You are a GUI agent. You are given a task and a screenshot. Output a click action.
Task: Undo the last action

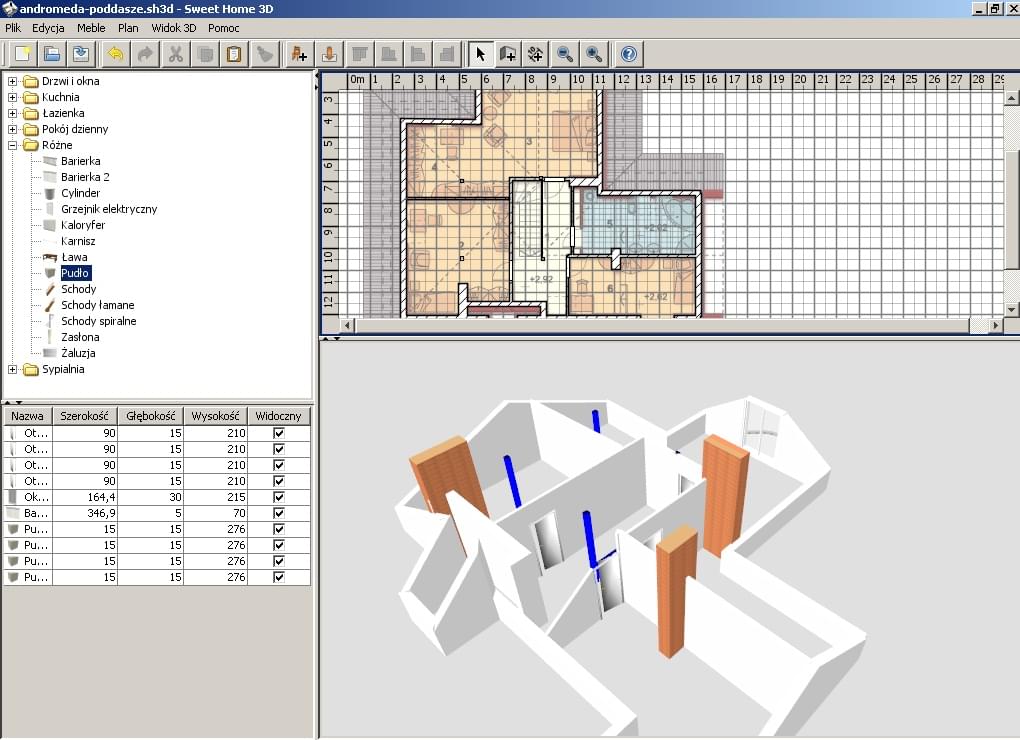tap(116, 54)
